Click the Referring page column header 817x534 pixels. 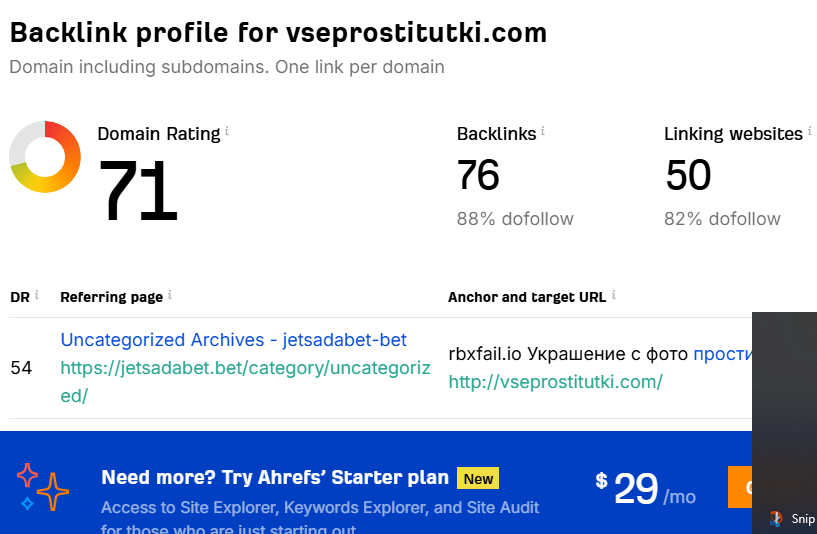tap(111, 297)
